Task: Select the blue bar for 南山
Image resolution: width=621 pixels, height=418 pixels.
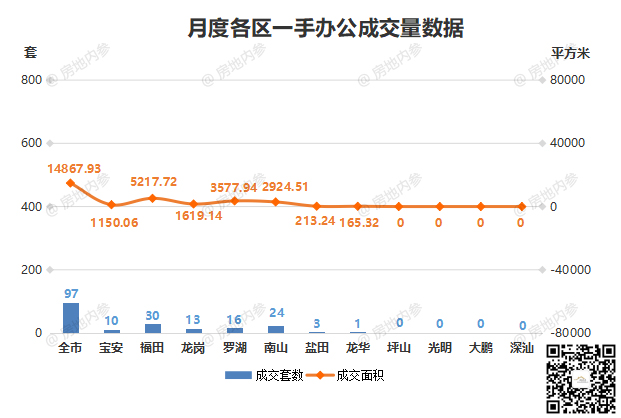Action: pos(276,329)
